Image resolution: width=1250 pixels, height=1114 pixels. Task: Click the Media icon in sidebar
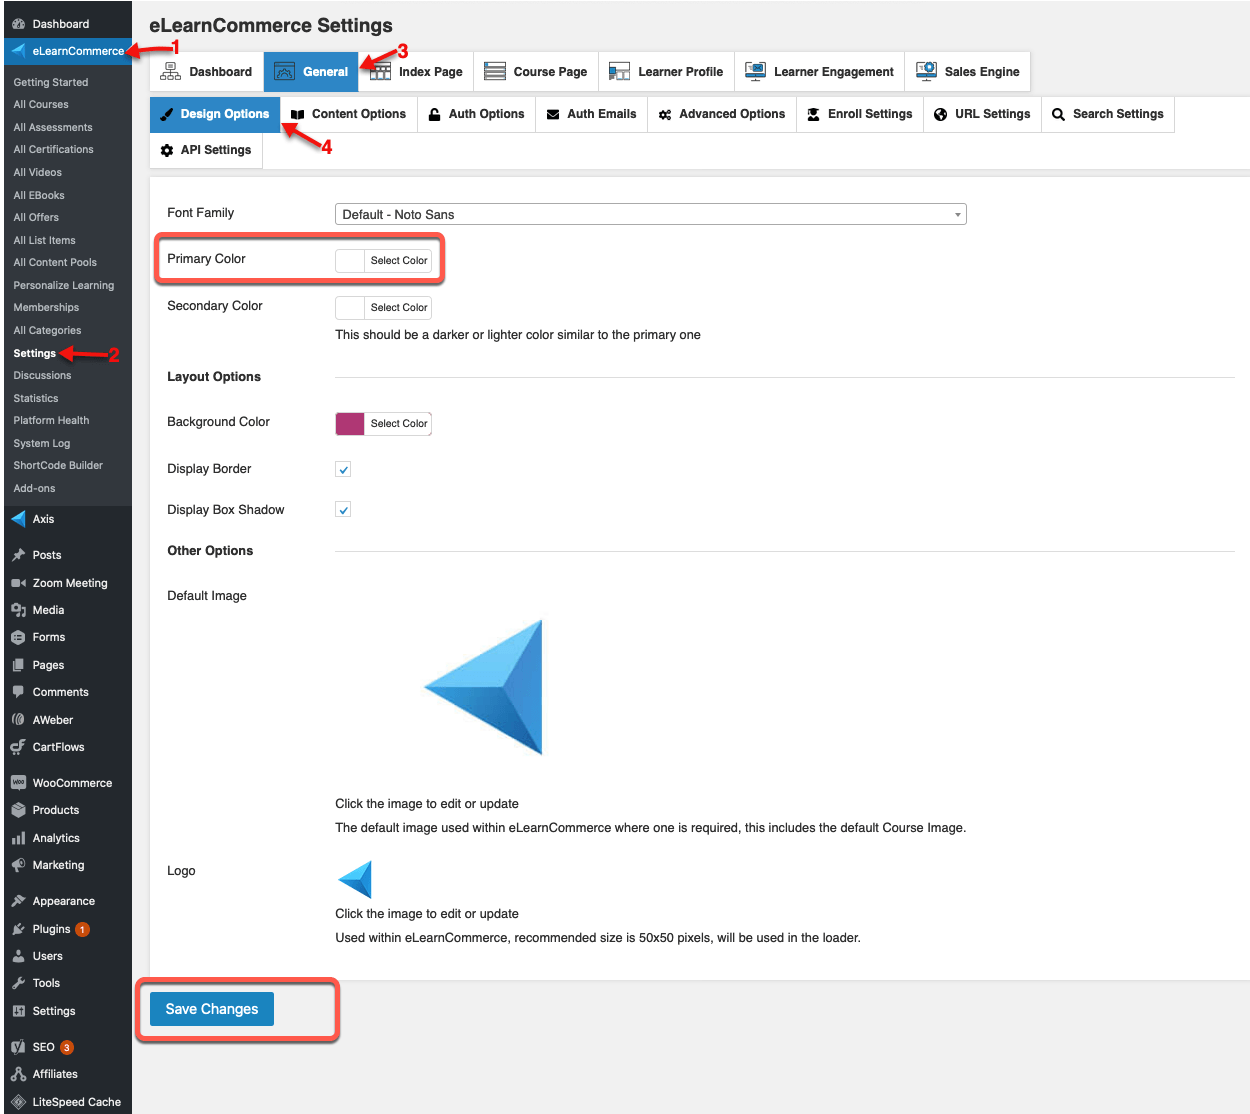(x=18, y=610)
